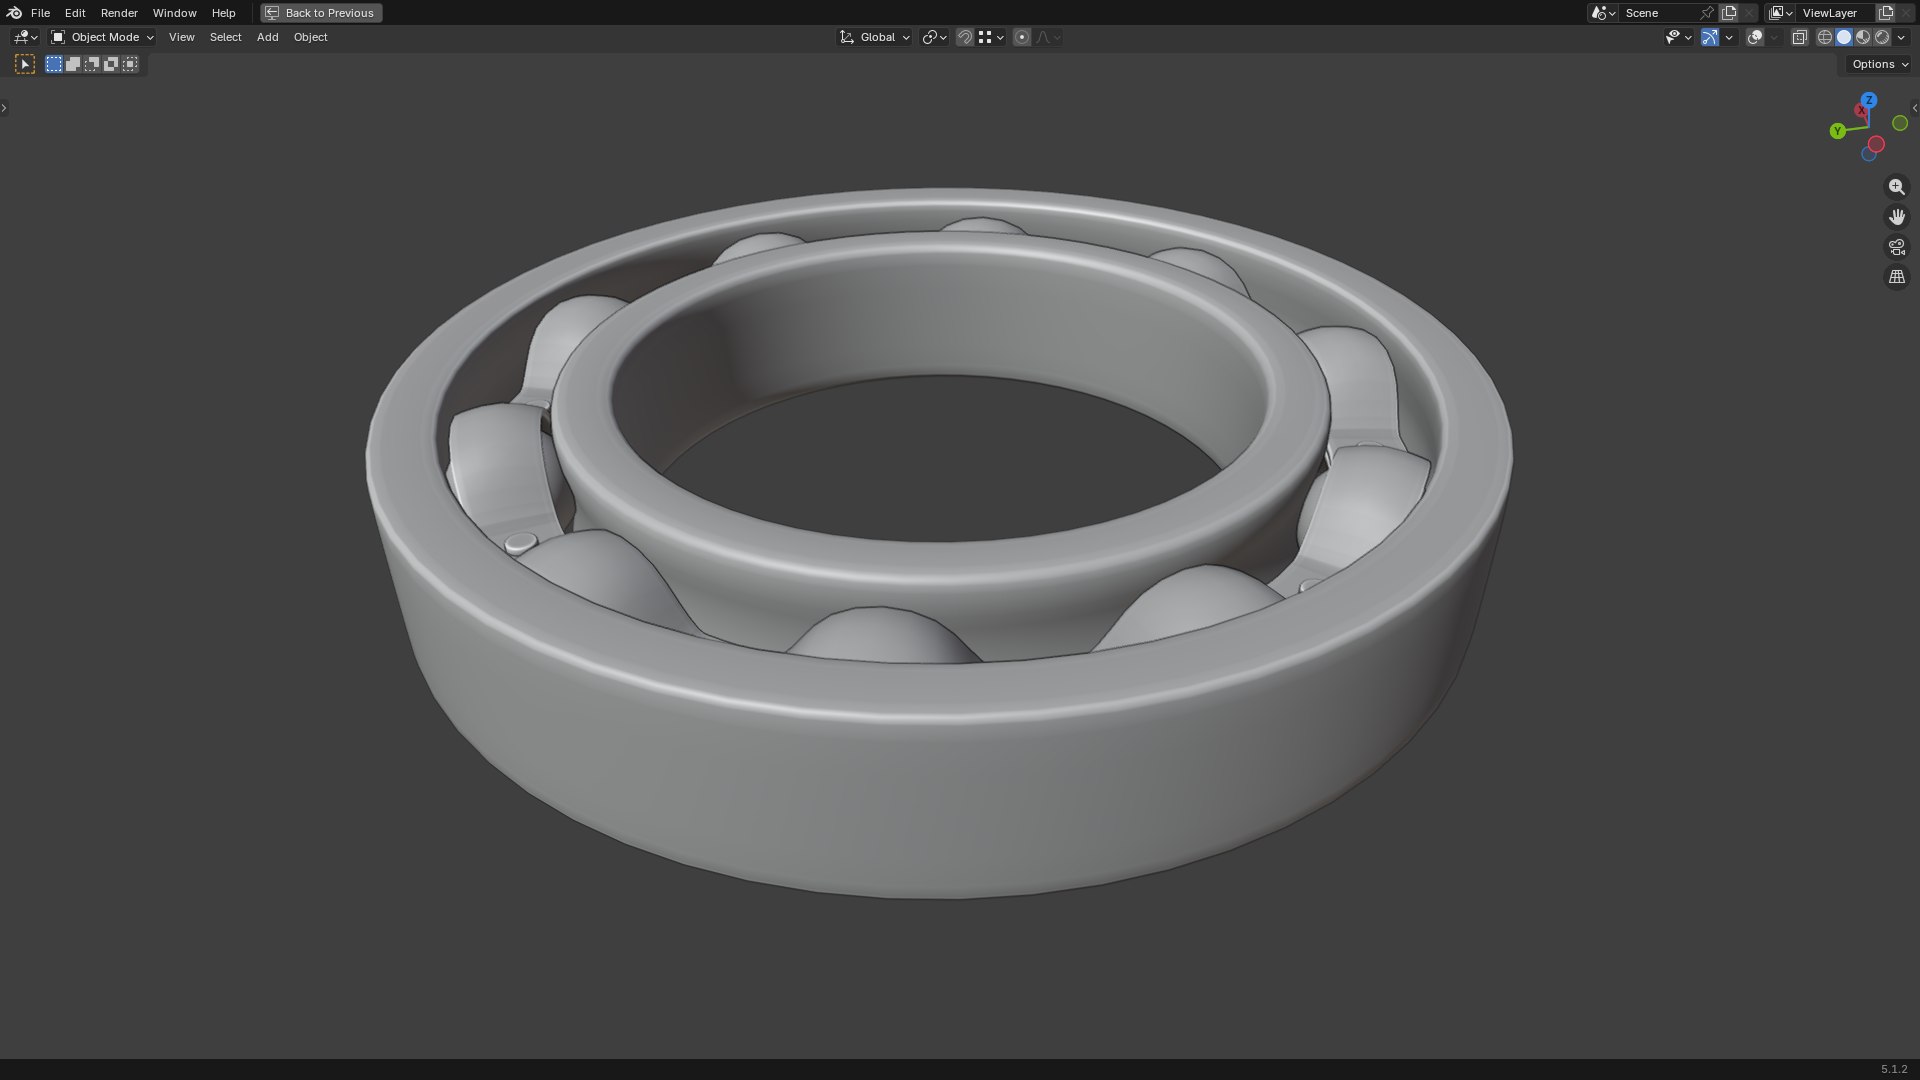
Task: Toggle X-ray mode
Action: click(x=1799, y=37)
